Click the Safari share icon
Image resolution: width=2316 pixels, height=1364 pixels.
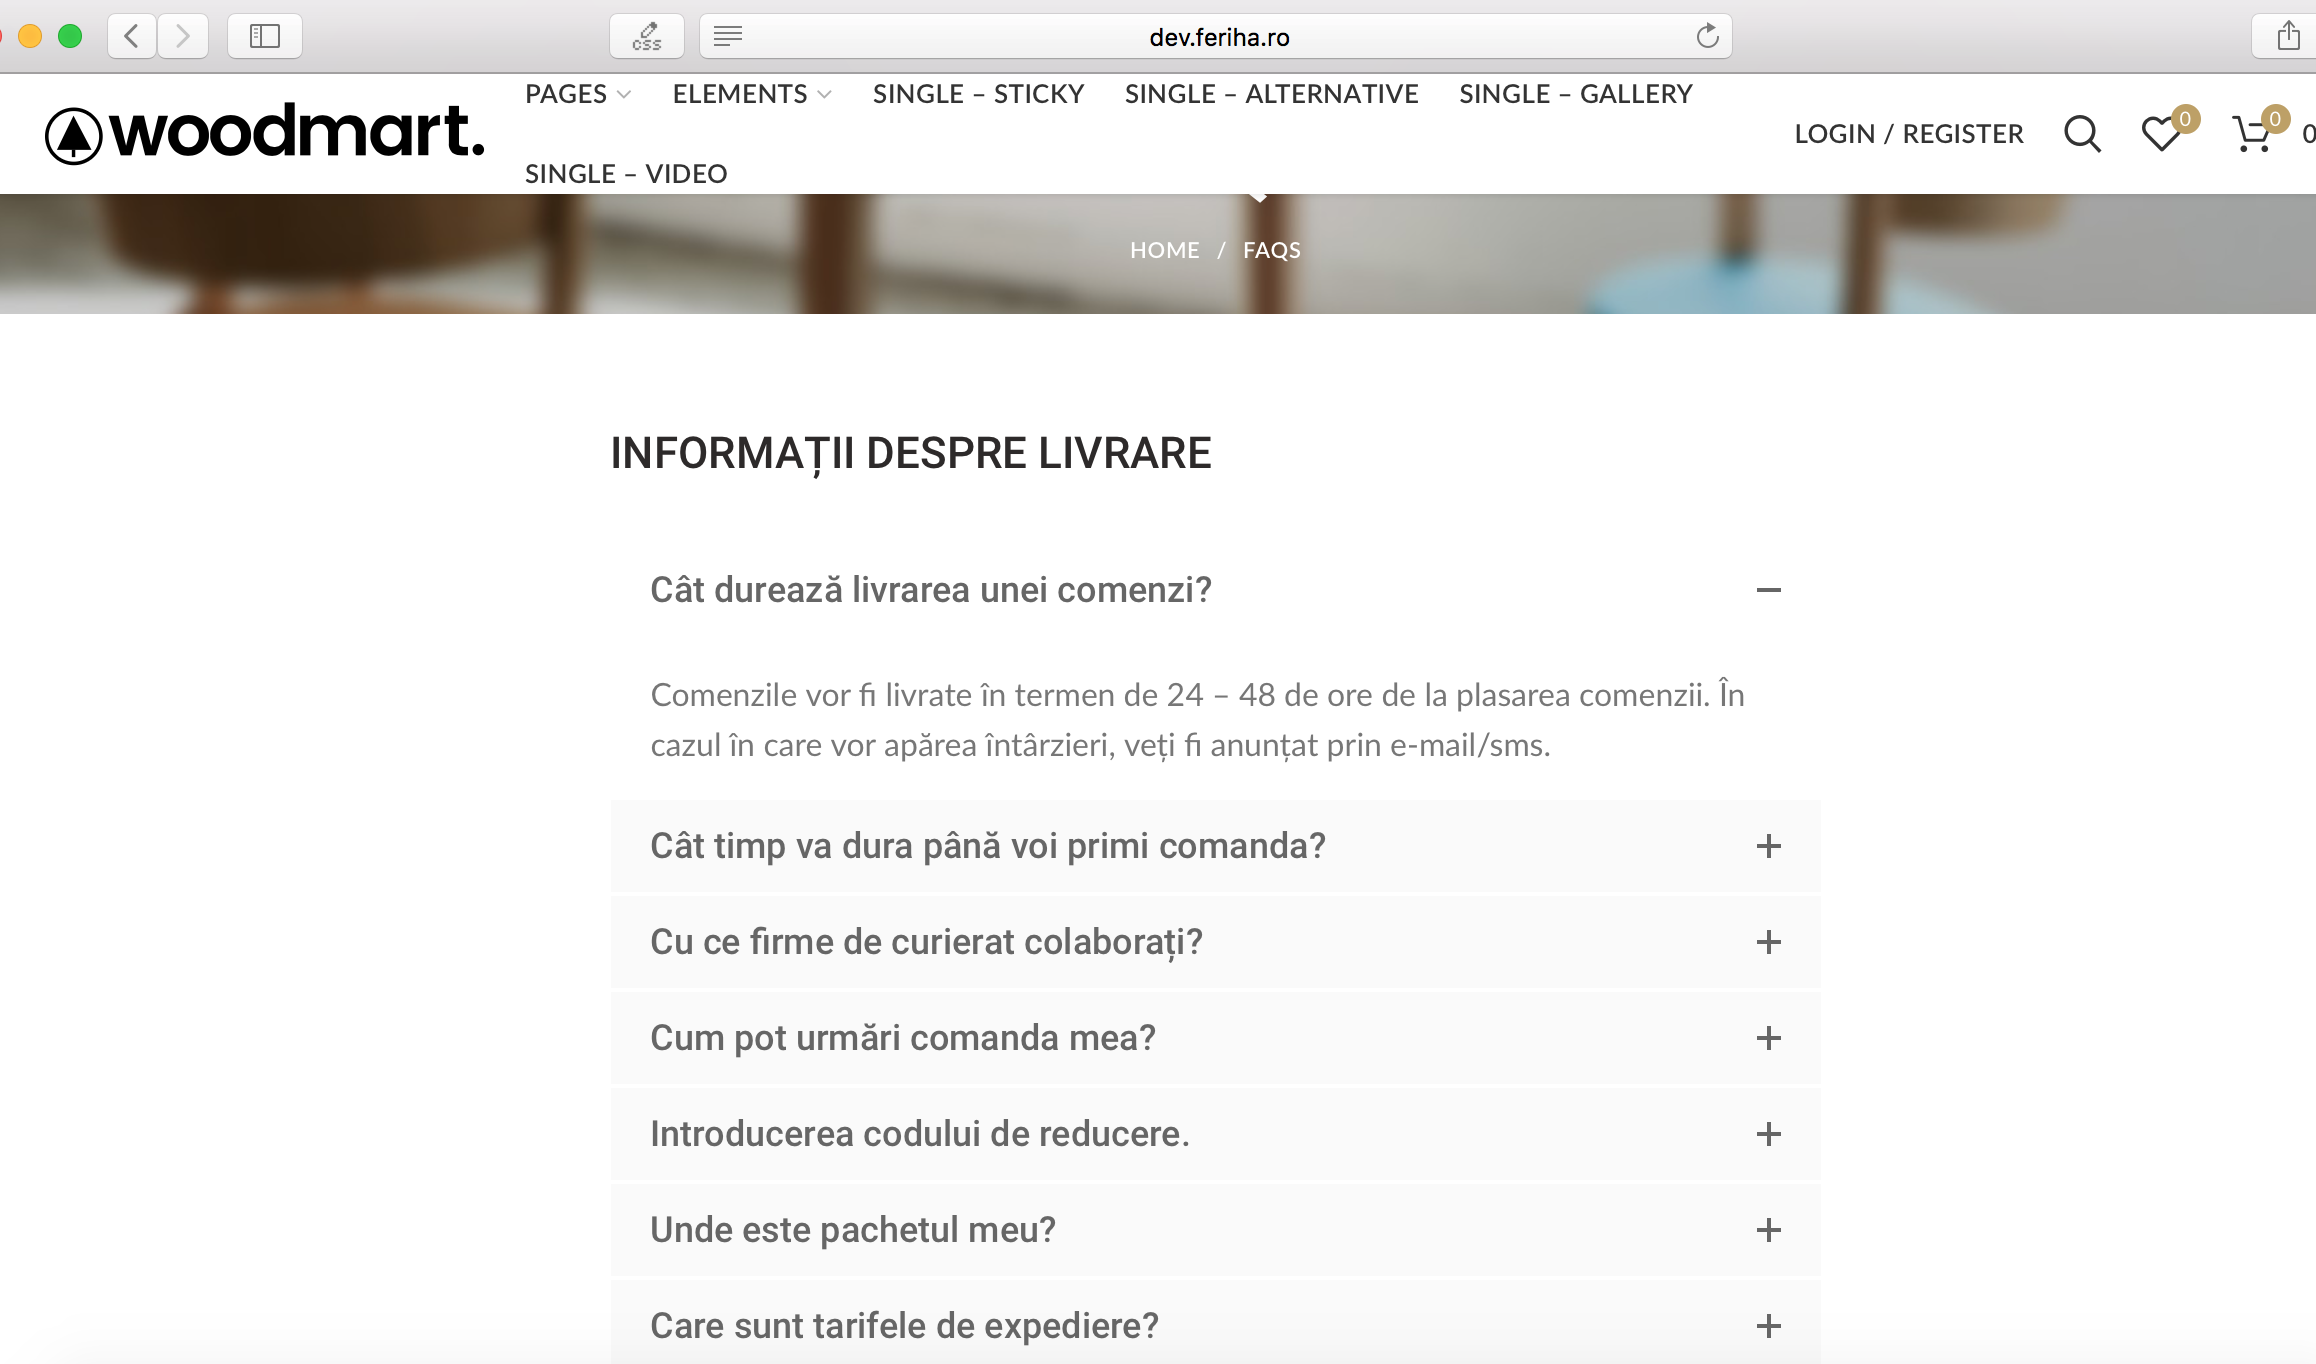tap(2288, 37)
